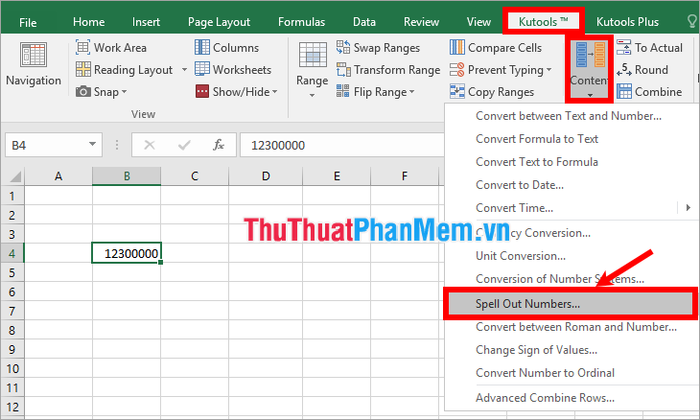Click the Swap Ranges icon
The width and height of the screenshot is (700, 420).
click(343, 47)
